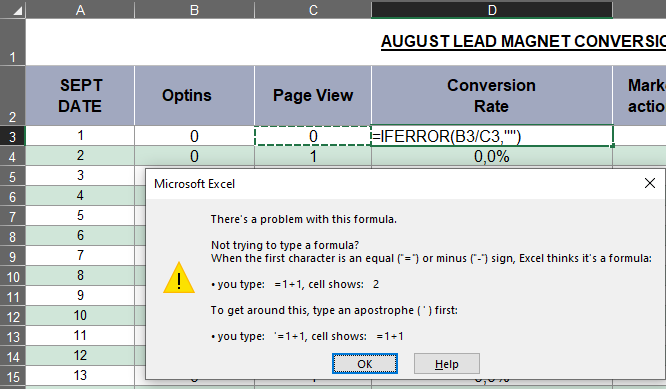Click the Select All corner triangle
The height and width of the screenshot is (389, 666).
17,11
